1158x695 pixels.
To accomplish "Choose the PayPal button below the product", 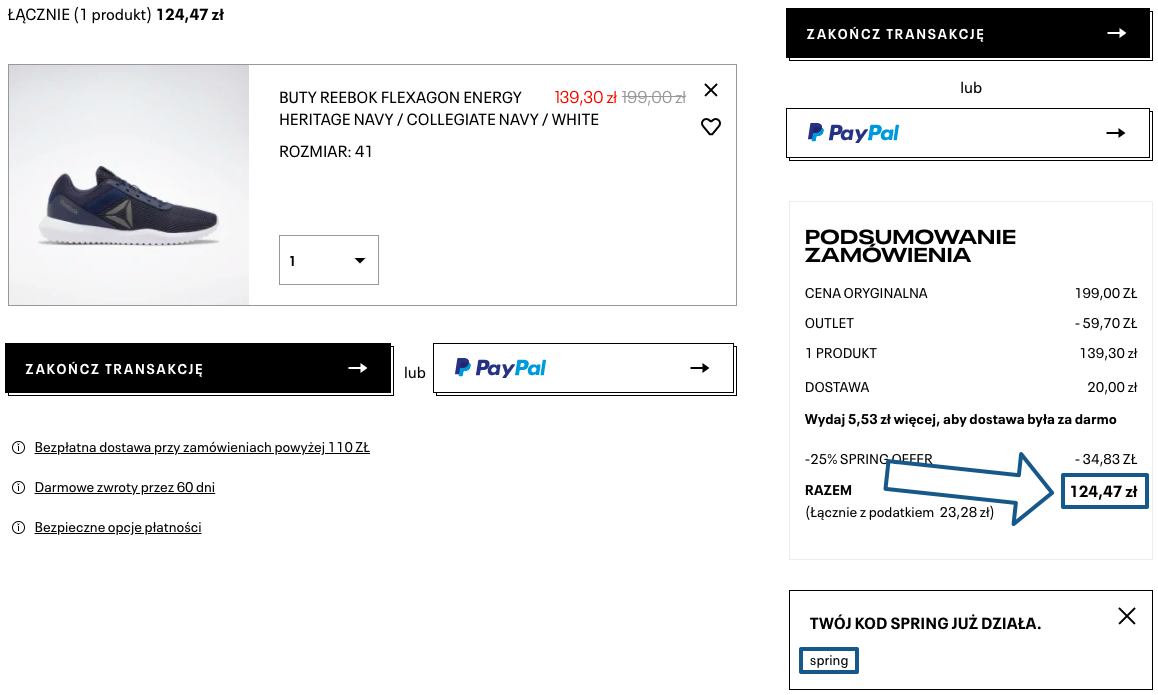I will (584, 369).
